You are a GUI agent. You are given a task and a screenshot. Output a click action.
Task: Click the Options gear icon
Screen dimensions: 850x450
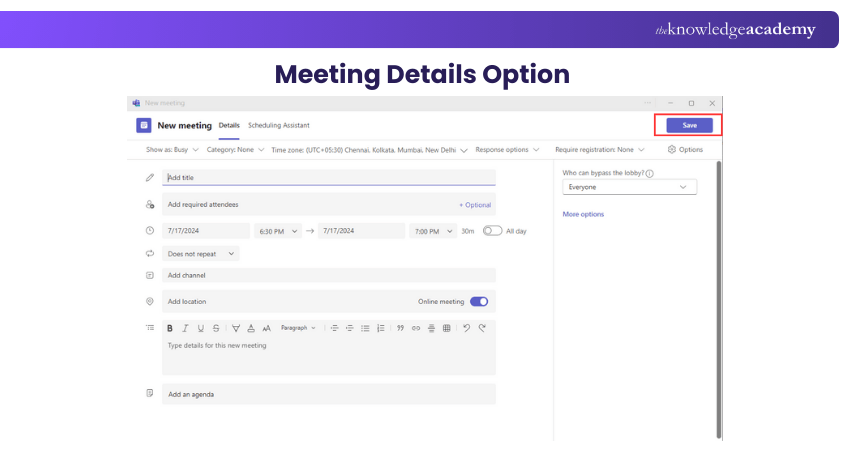click(x=672, y=149)
